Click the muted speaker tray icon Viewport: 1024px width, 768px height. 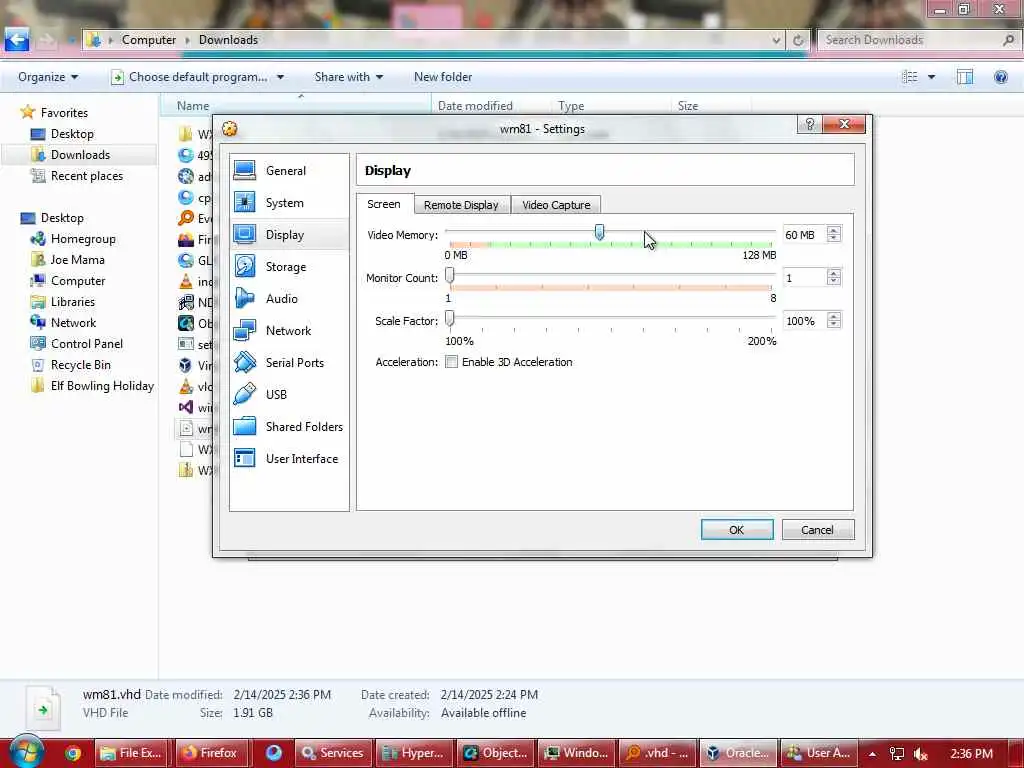[921, 754]
